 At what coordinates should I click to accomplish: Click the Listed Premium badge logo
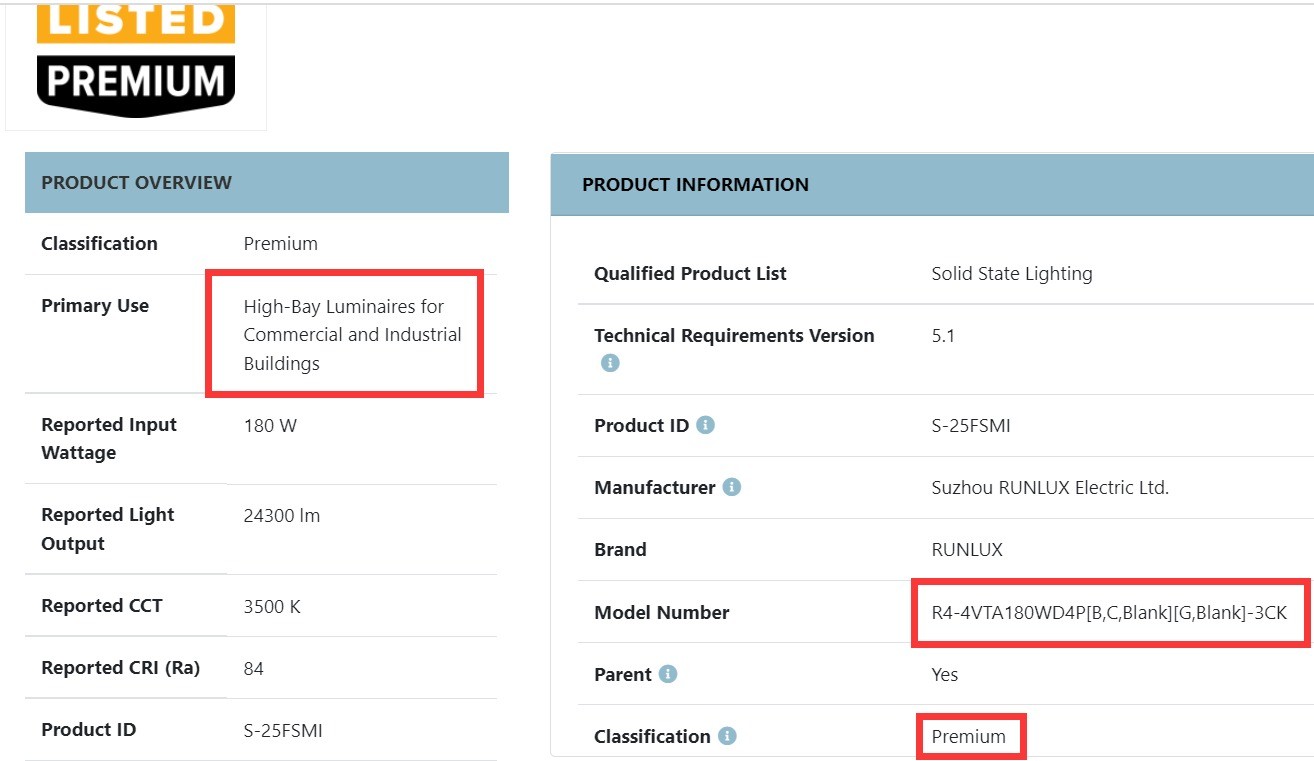click(136, 60)
